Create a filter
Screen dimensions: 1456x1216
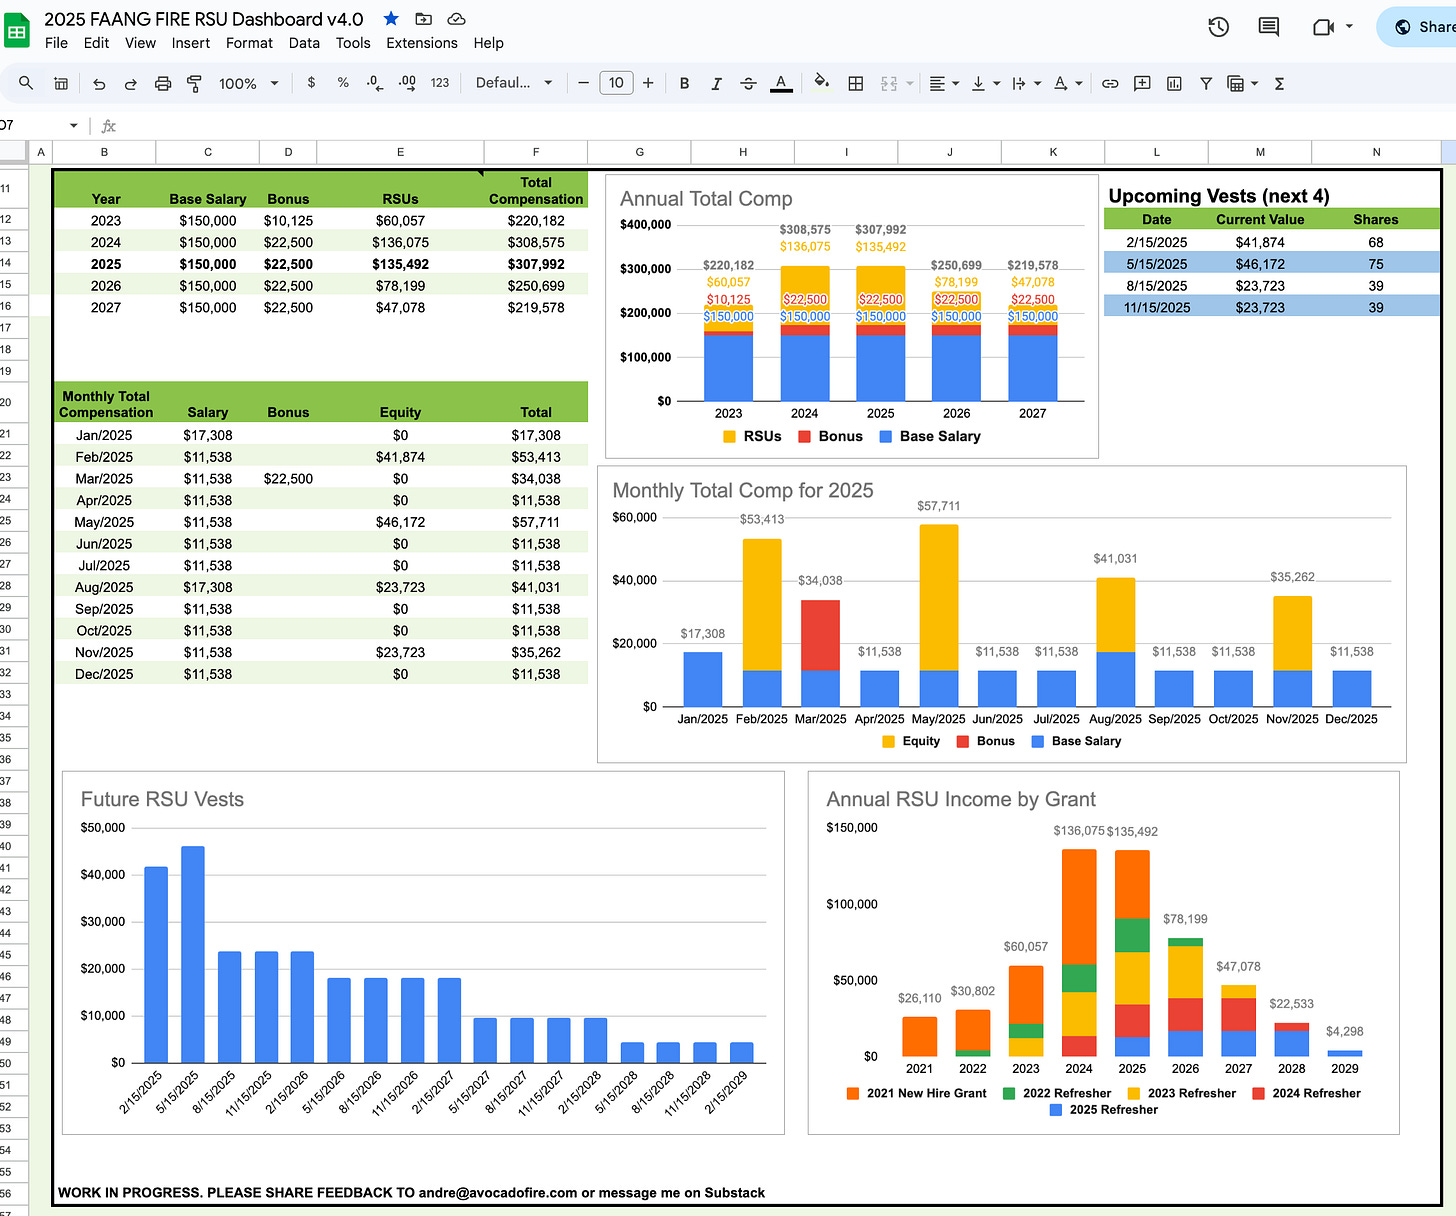click(1206, 84)
